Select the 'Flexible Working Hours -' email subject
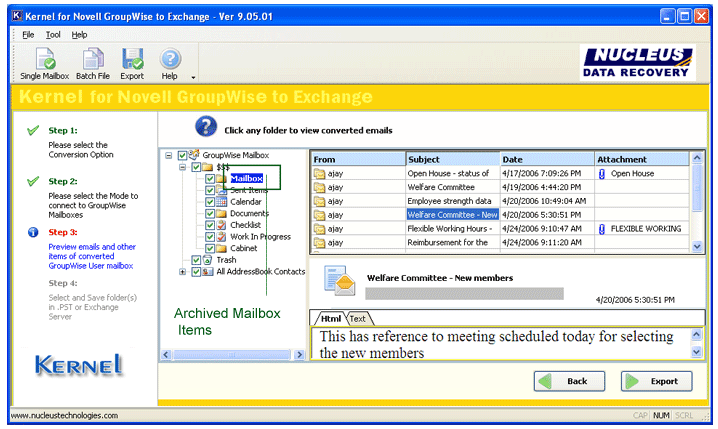Image resolution: width=718 pixels, height=429 pixels. (450, 228)
